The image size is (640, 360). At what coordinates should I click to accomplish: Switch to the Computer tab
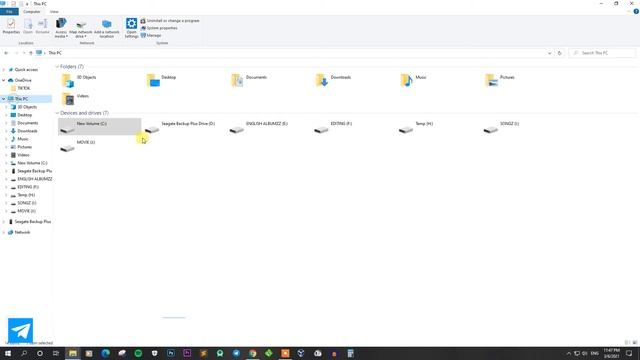point(31,11)
